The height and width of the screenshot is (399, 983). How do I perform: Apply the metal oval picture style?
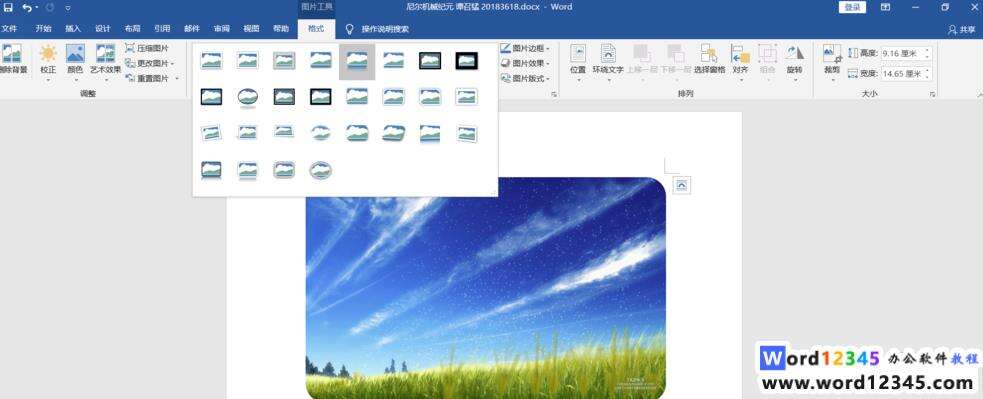pyautogui.click(x=320, y=170)
